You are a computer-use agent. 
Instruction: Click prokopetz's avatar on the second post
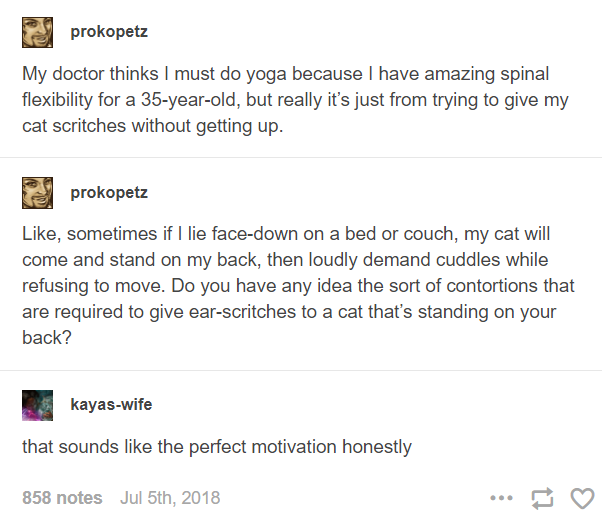pyautogui.click(x=37, y=192)
